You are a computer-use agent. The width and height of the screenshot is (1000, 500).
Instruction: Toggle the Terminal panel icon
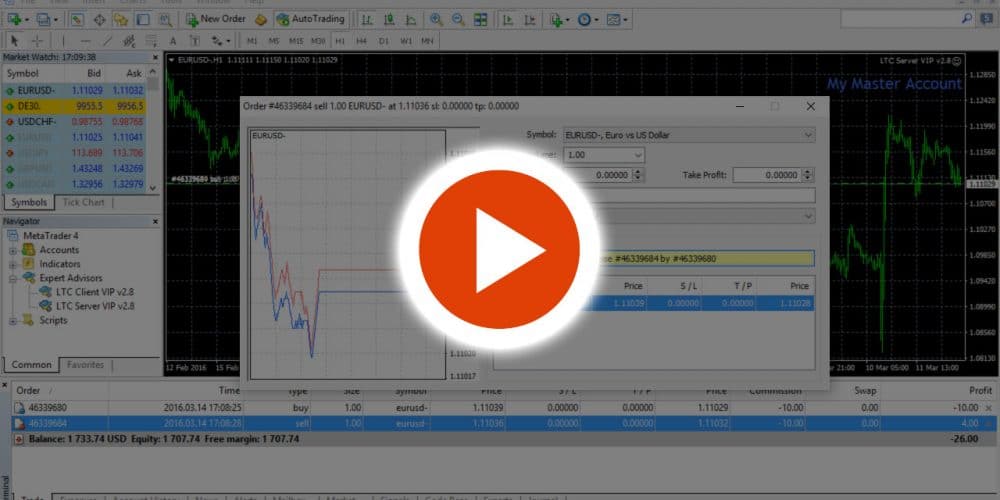coord(142,20)
